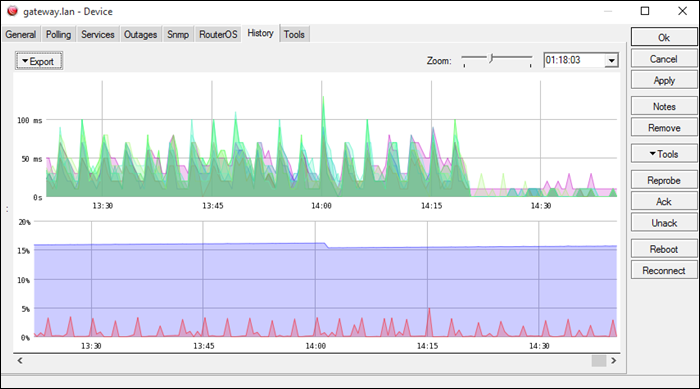The height and width of the screenshot is (389, 700).
Task: Click the 14:30 label on the lower graph
Action: point(539,346)
